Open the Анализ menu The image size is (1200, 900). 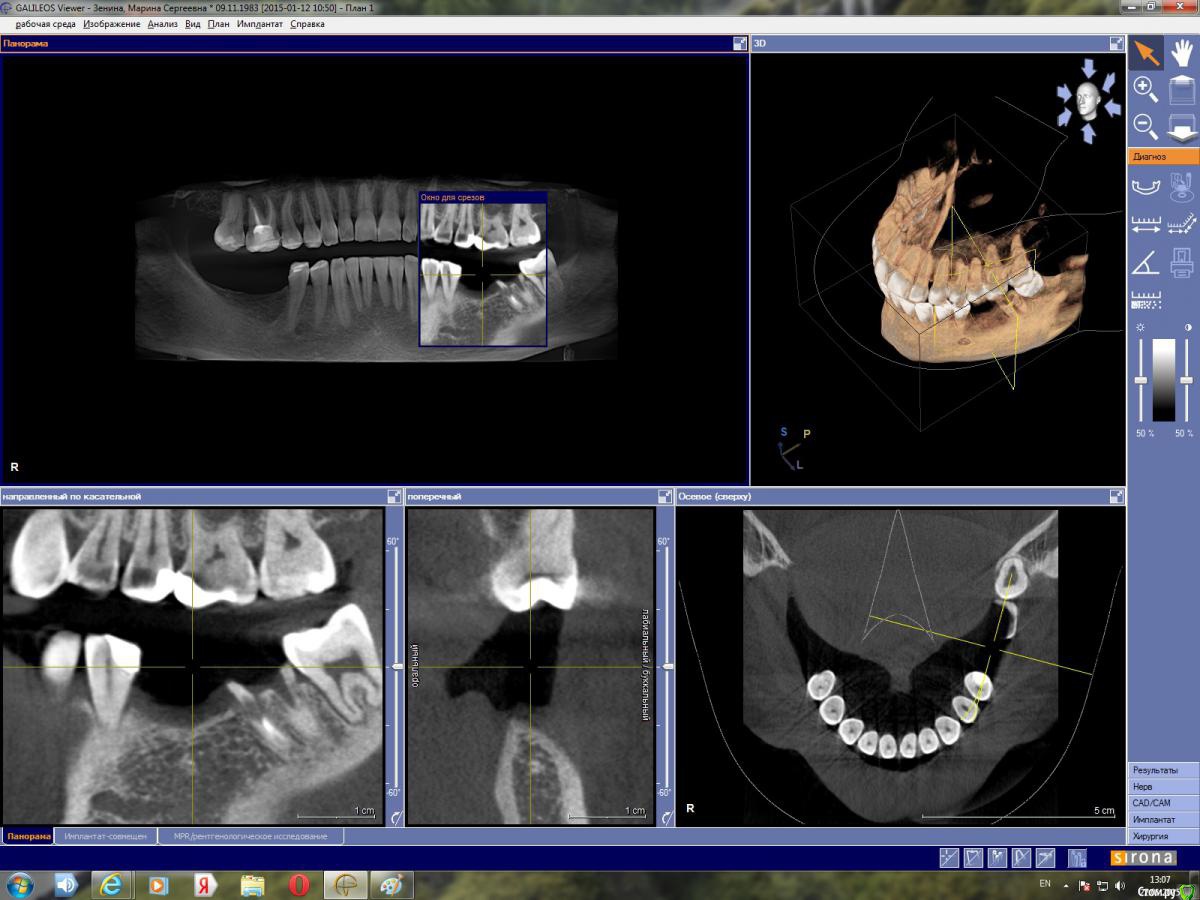click(x=162, y=24)
